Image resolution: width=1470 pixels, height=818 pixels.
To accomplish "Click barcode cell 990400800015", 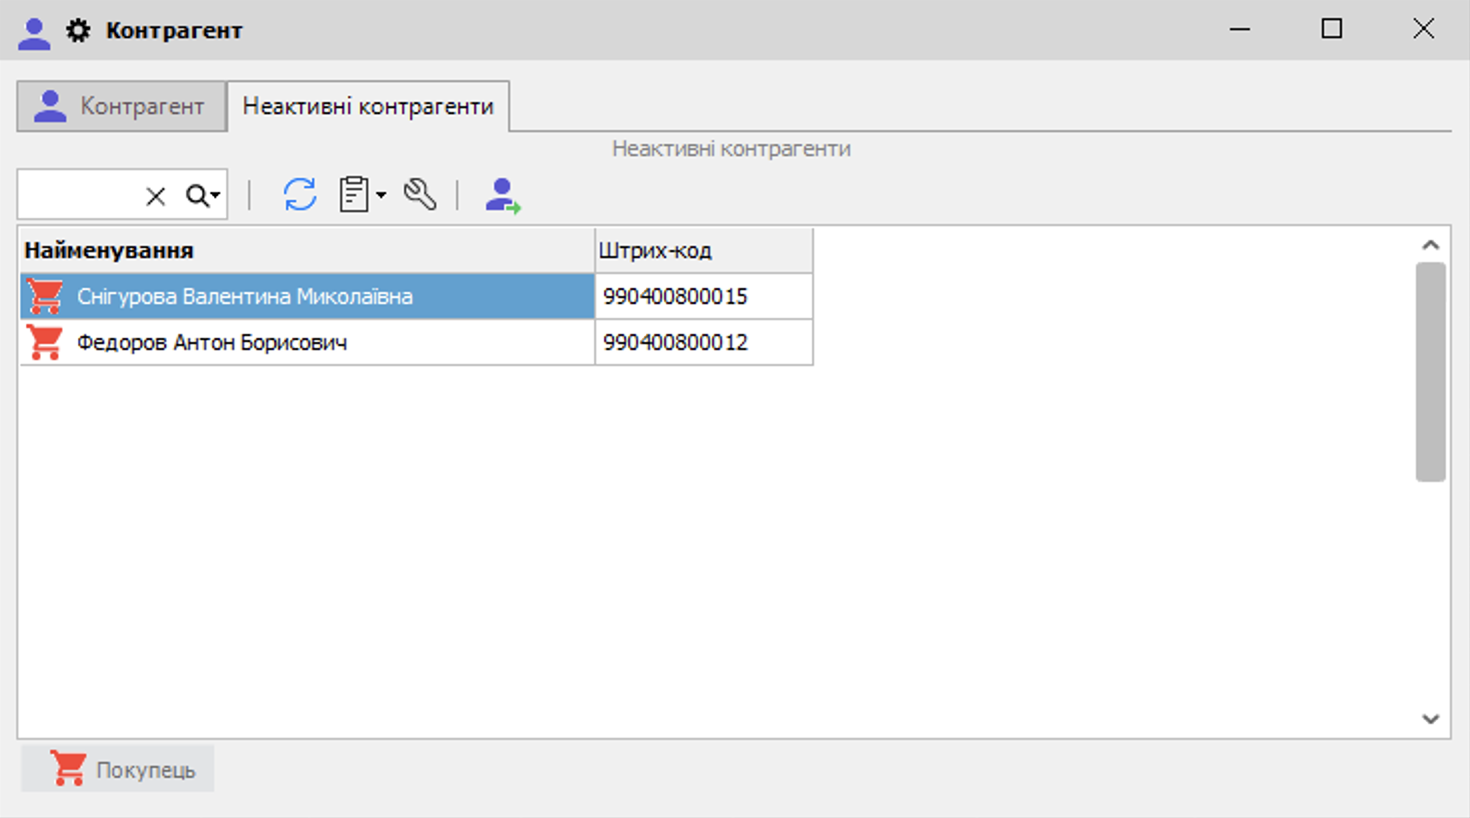I will coord(704,296).
